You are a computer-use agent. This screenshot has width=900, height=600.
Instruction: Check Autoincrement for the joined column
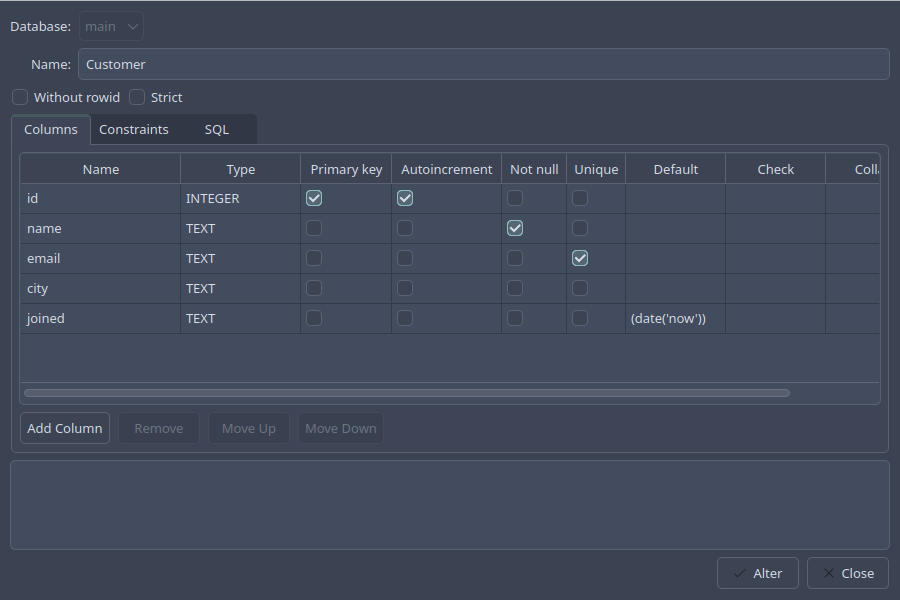pyautogui.click(x=405, y=318)
